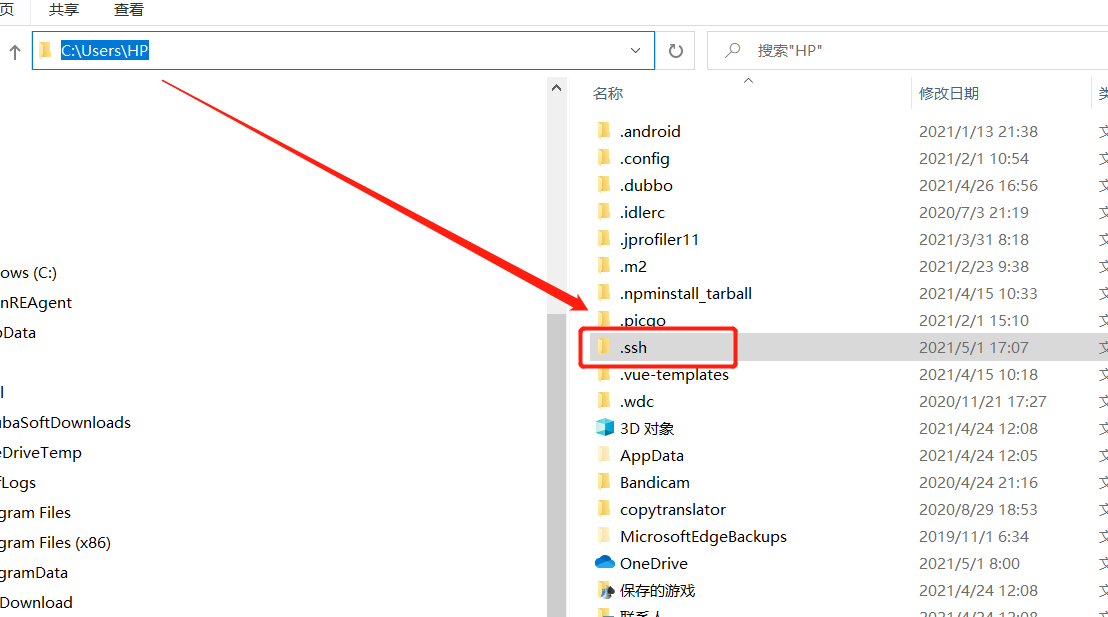
Task: Click the 2021/5/1 17:07 date cell
Action: pos(973,348)
